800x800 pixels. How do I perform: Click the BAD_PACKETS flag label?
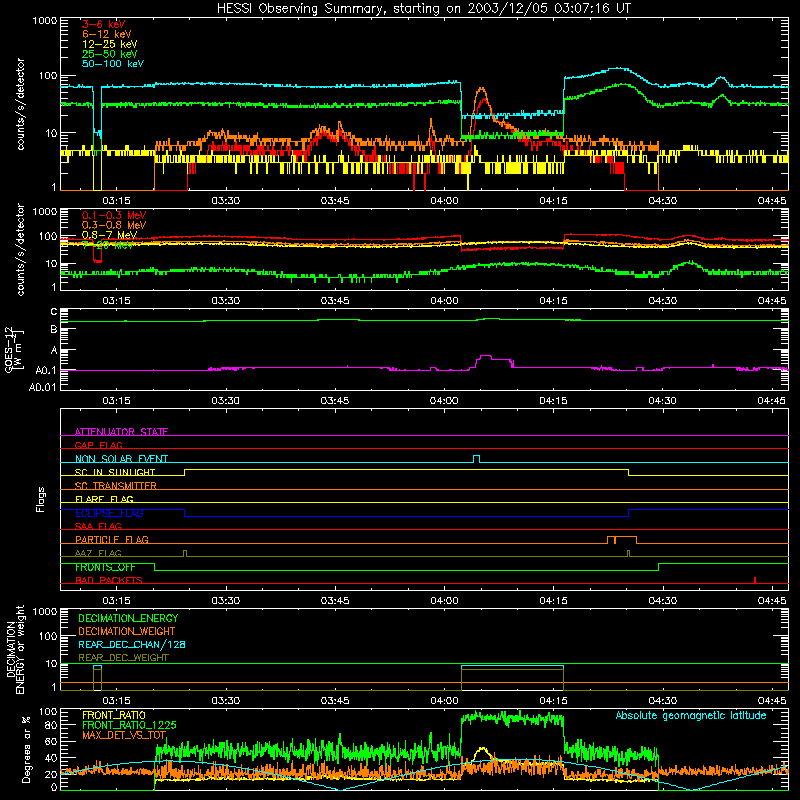[x=109, y=580]
